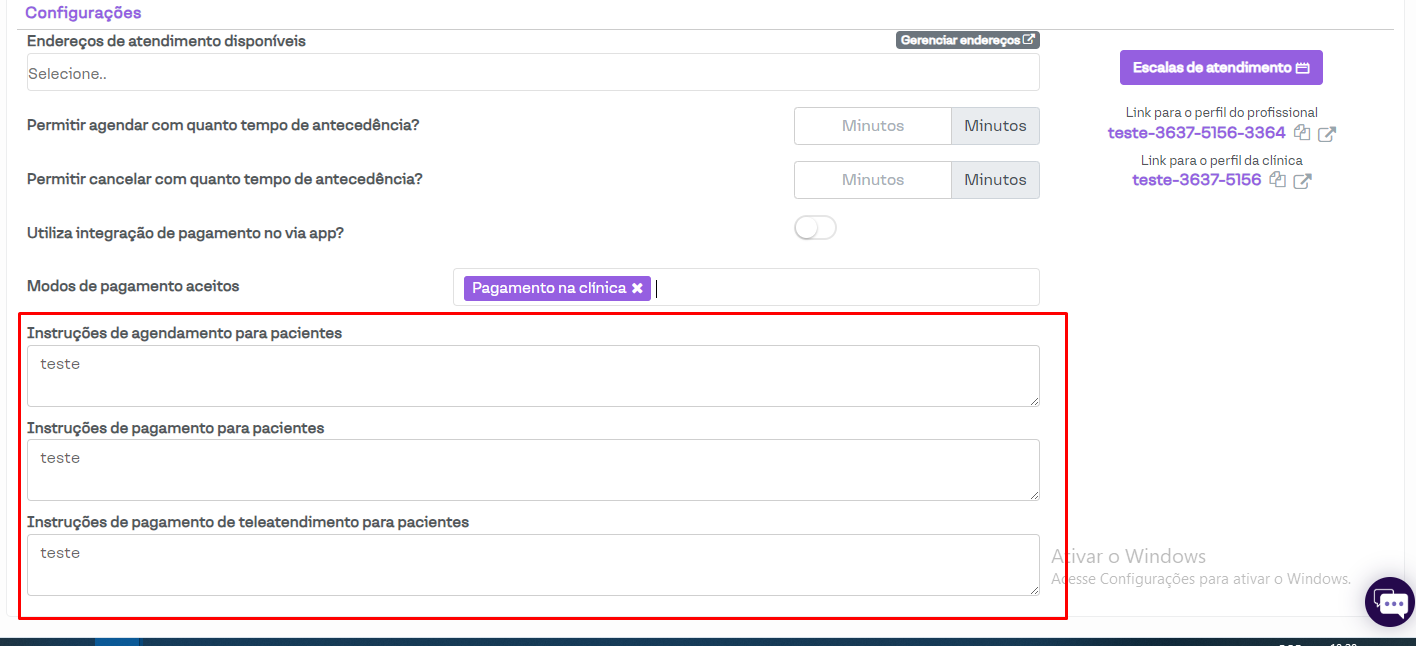Focus the scheduling advance minutes input
Viewport: 1416px width, 646px height.
point(872,126)
